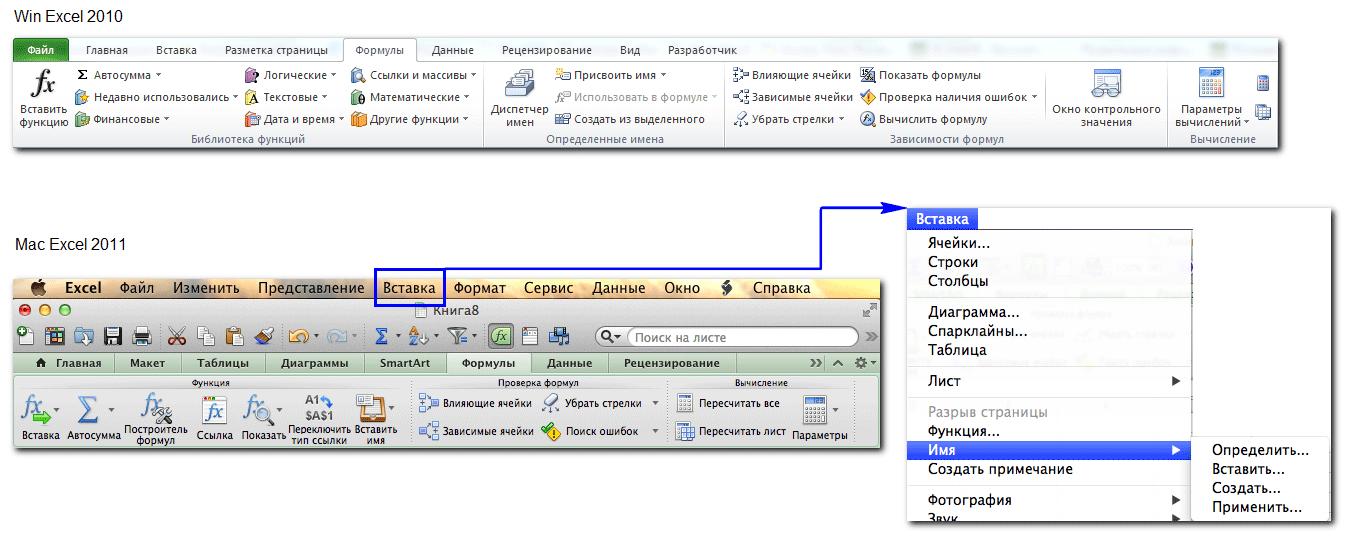Open Справка in Mac menu bar
The height and width of the screenshot is (538, 1348).
(781, 287)
